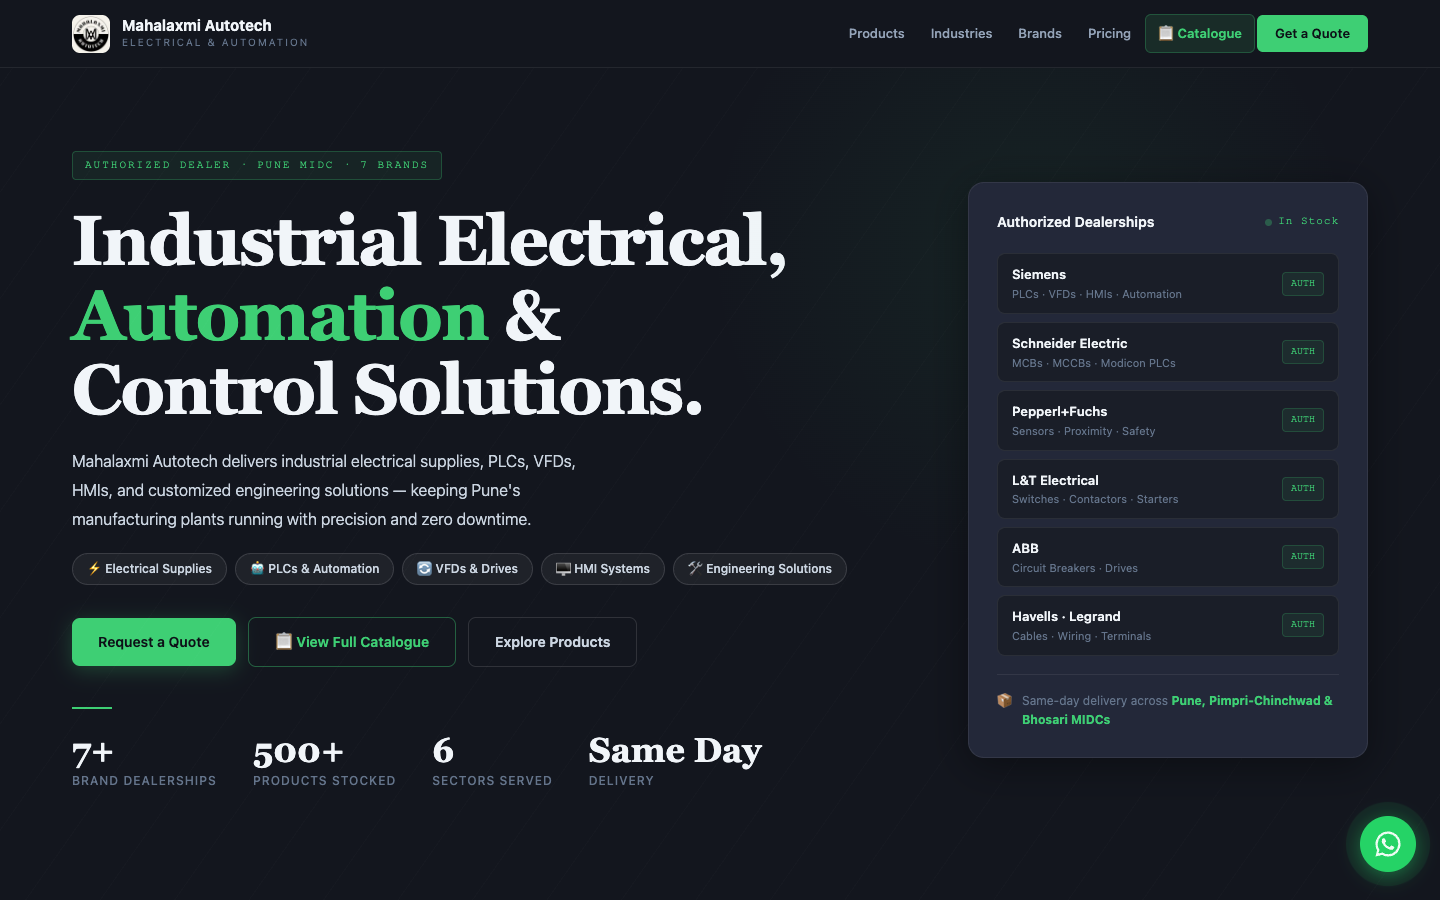Click the In Stock label
The width and height of the screenshot is (1440, 900).
[1308, 221]
